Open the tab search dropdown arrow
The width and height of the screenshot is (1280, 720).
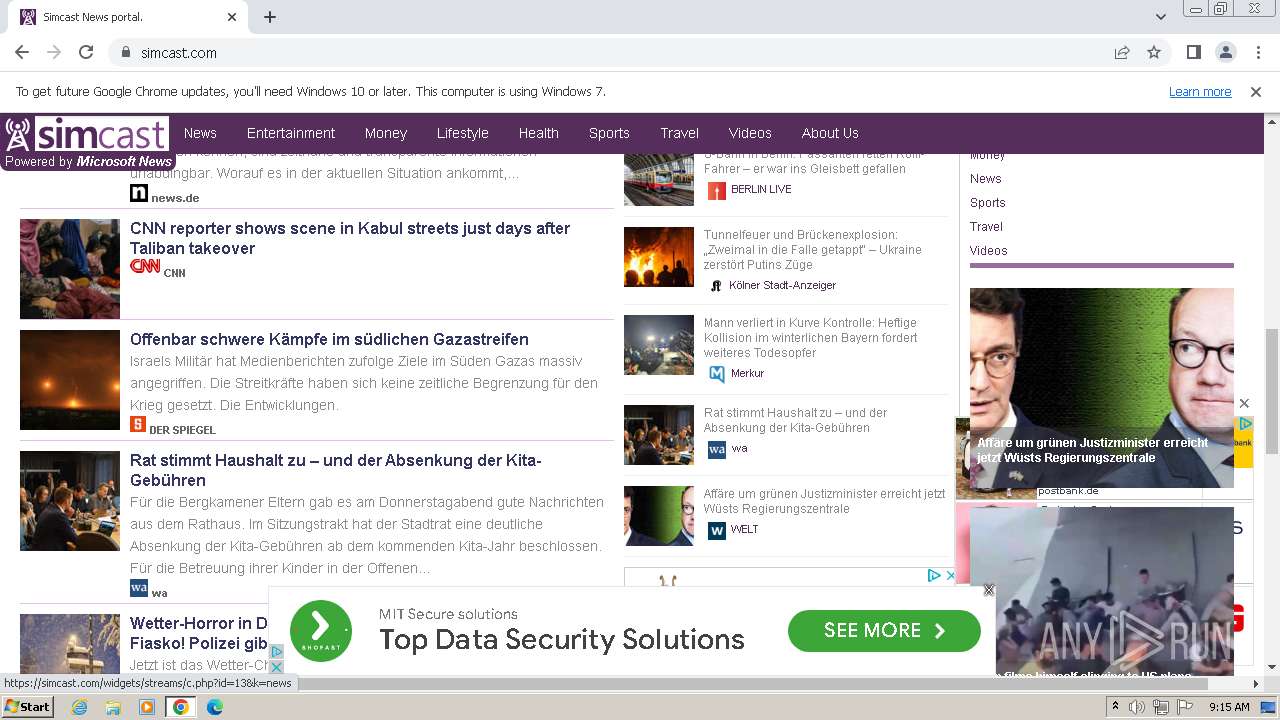(1161, 17)
